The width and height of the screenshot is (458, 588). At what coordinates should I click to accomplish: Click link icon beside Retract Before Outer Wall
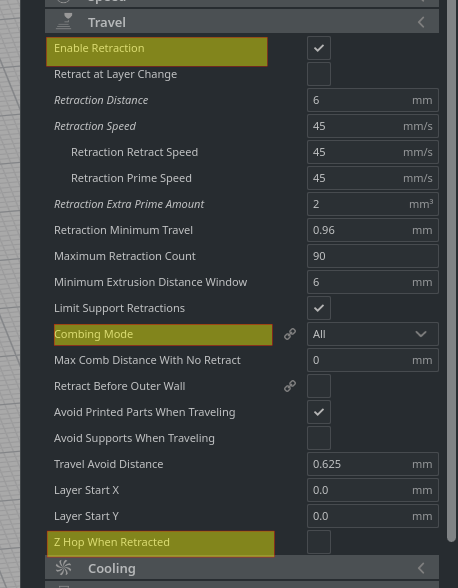(290, 386)
